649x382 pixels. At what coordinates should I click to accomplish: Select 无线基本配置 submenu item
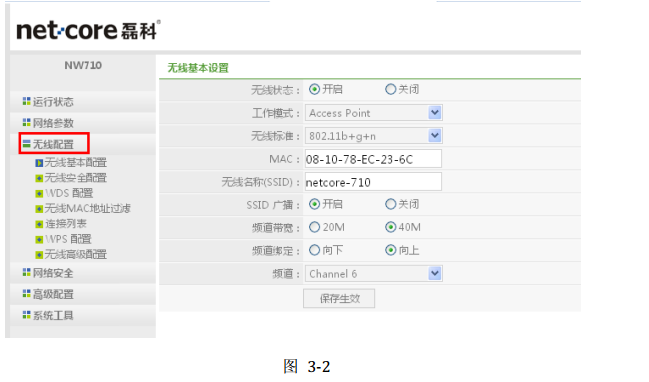point(76,163)
